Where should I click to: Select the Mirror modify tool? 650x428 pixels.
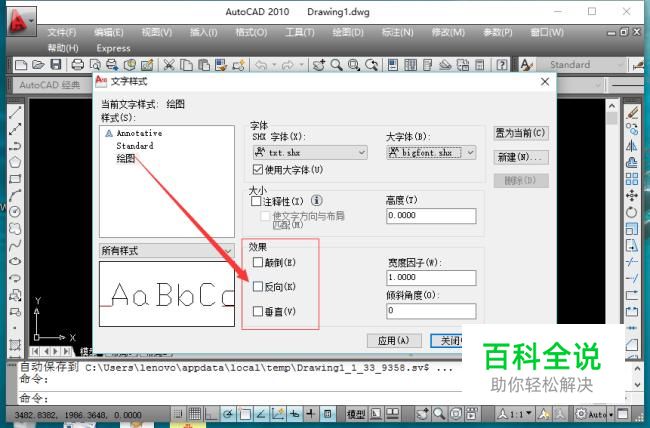632,146
